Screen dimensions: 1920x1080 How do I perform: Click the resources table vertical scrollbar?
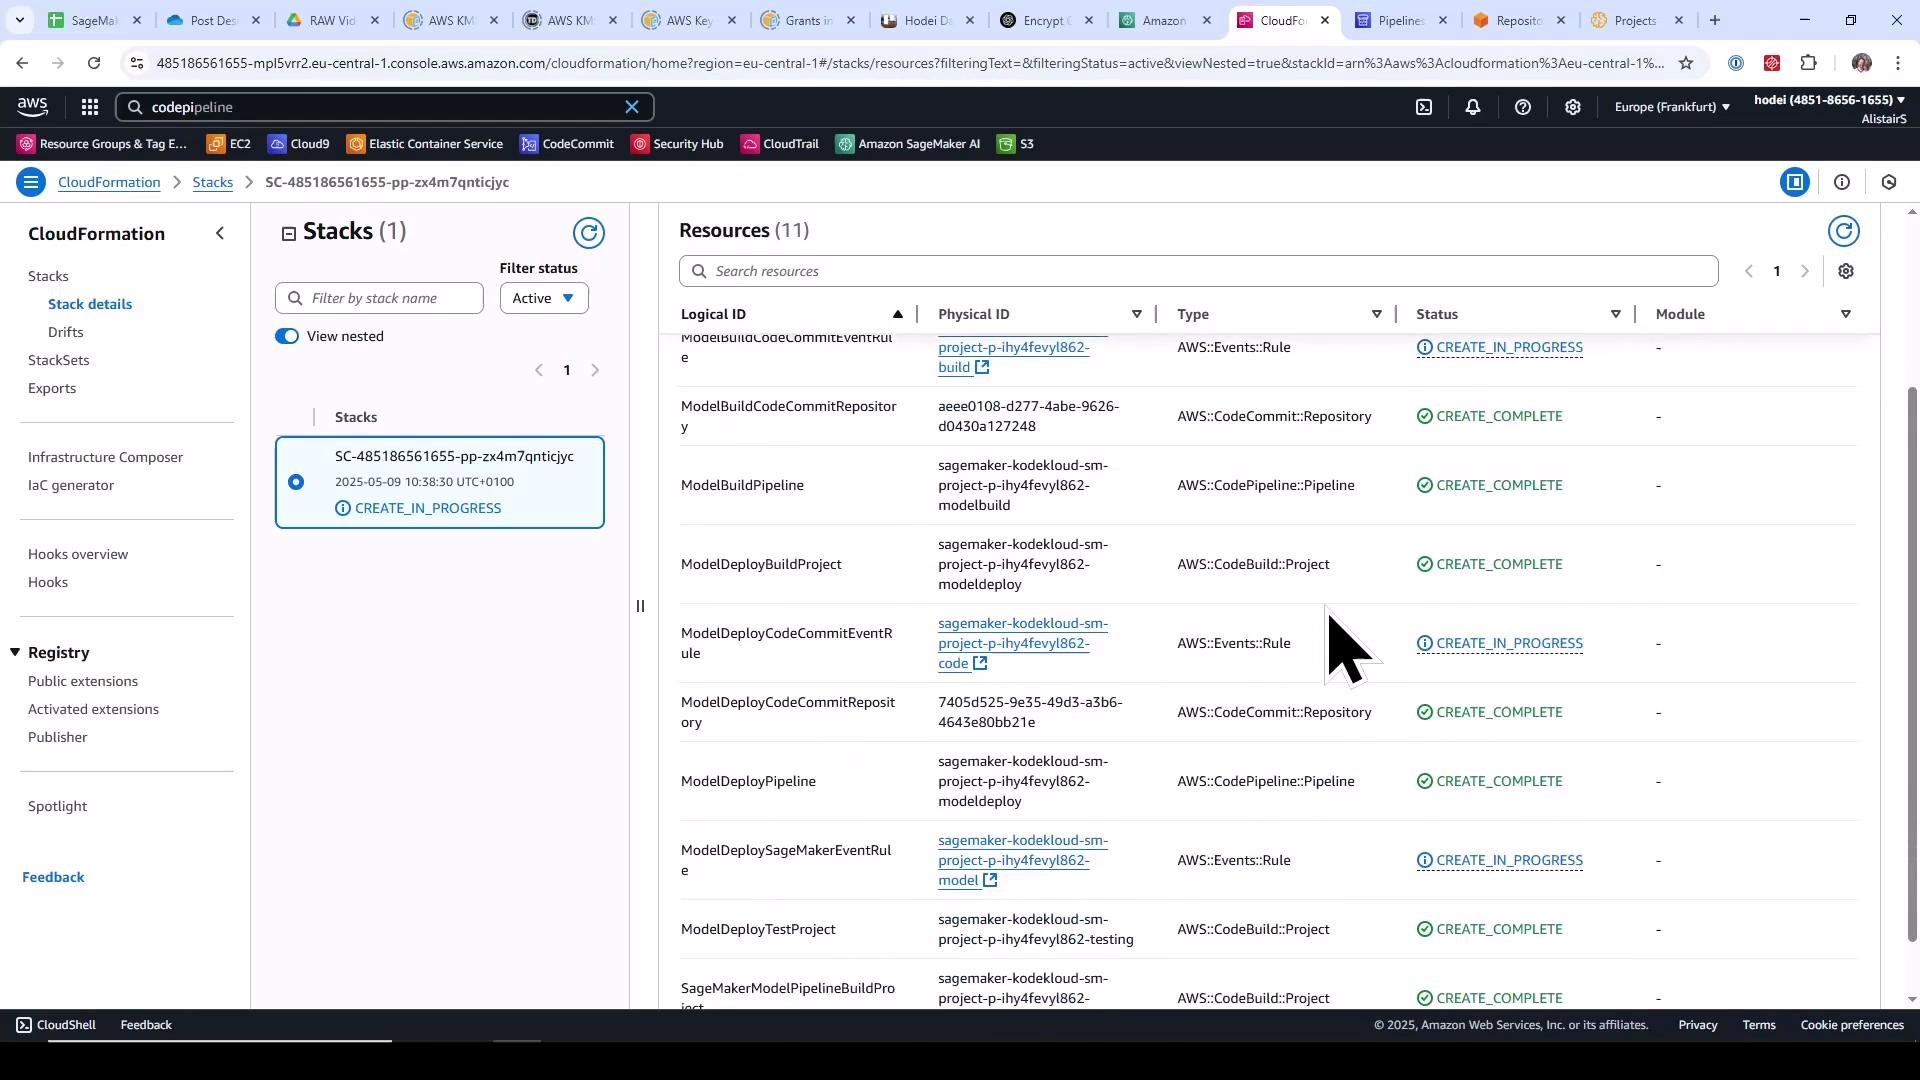tap(1912, 665)
